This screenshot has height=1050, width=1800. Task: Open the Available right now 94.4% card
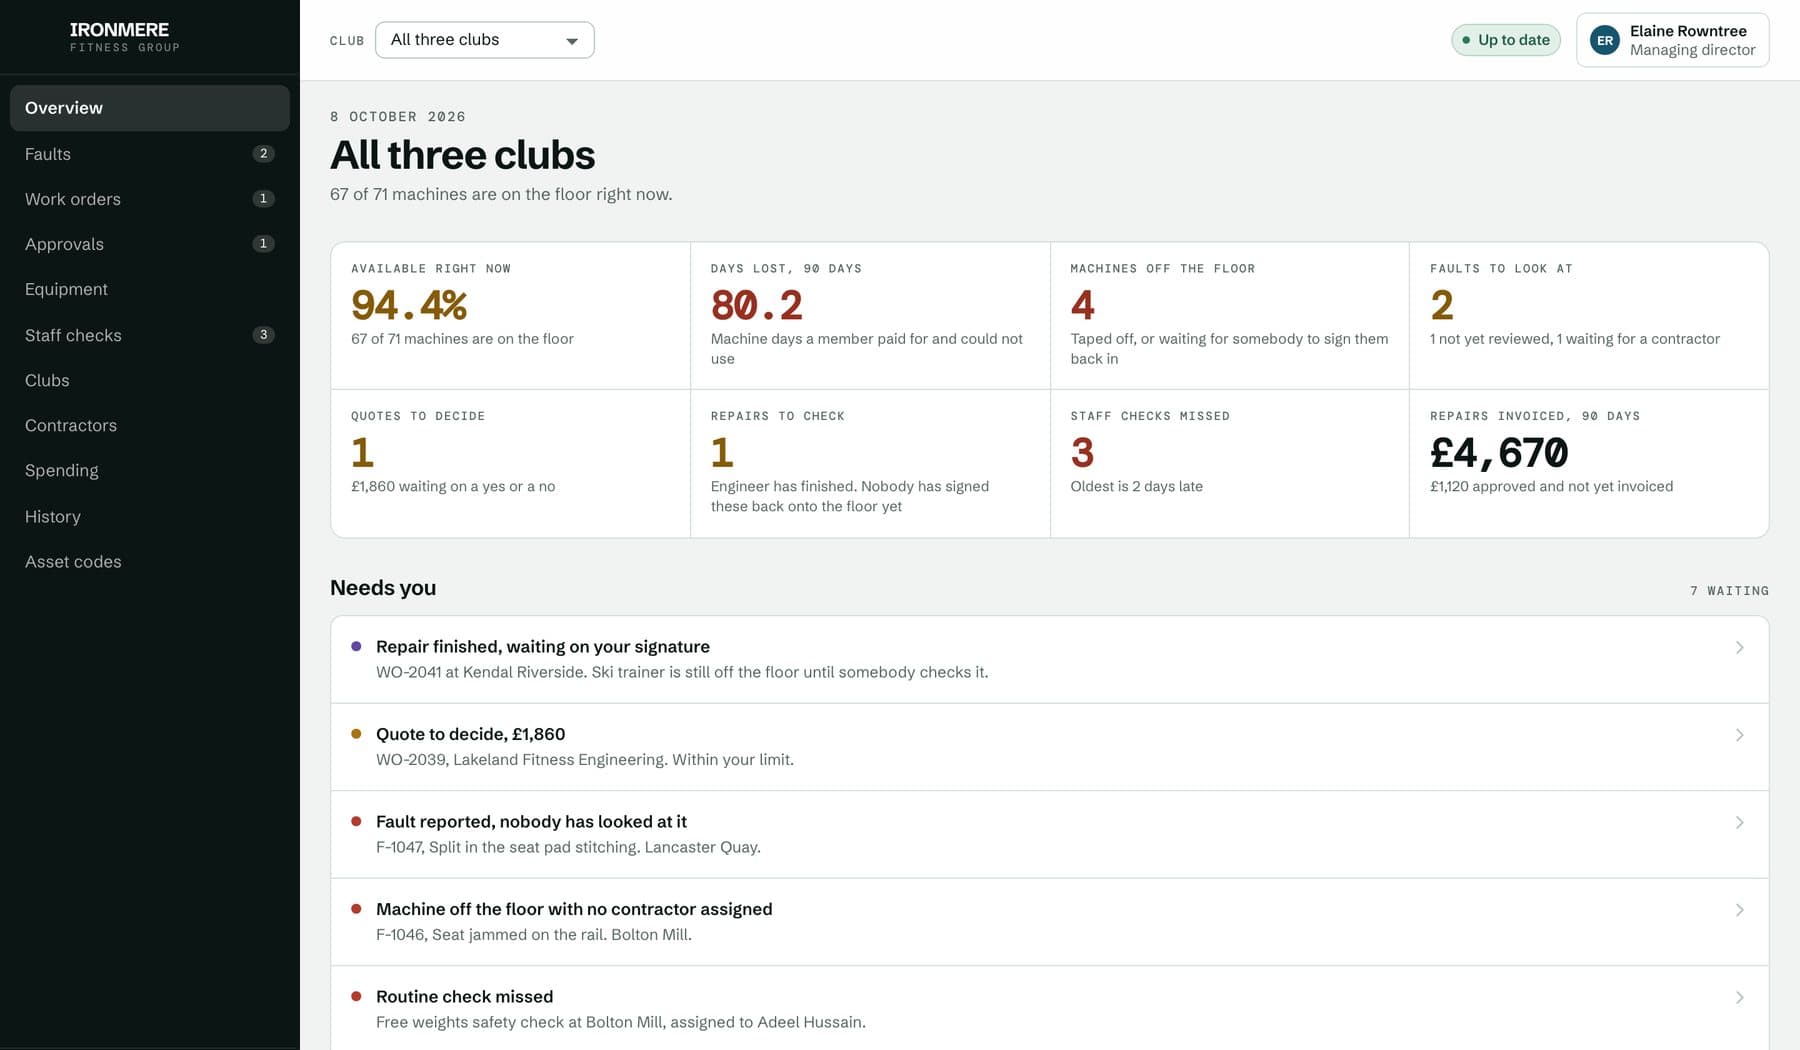pyautogui.click(x=510, y=316)
